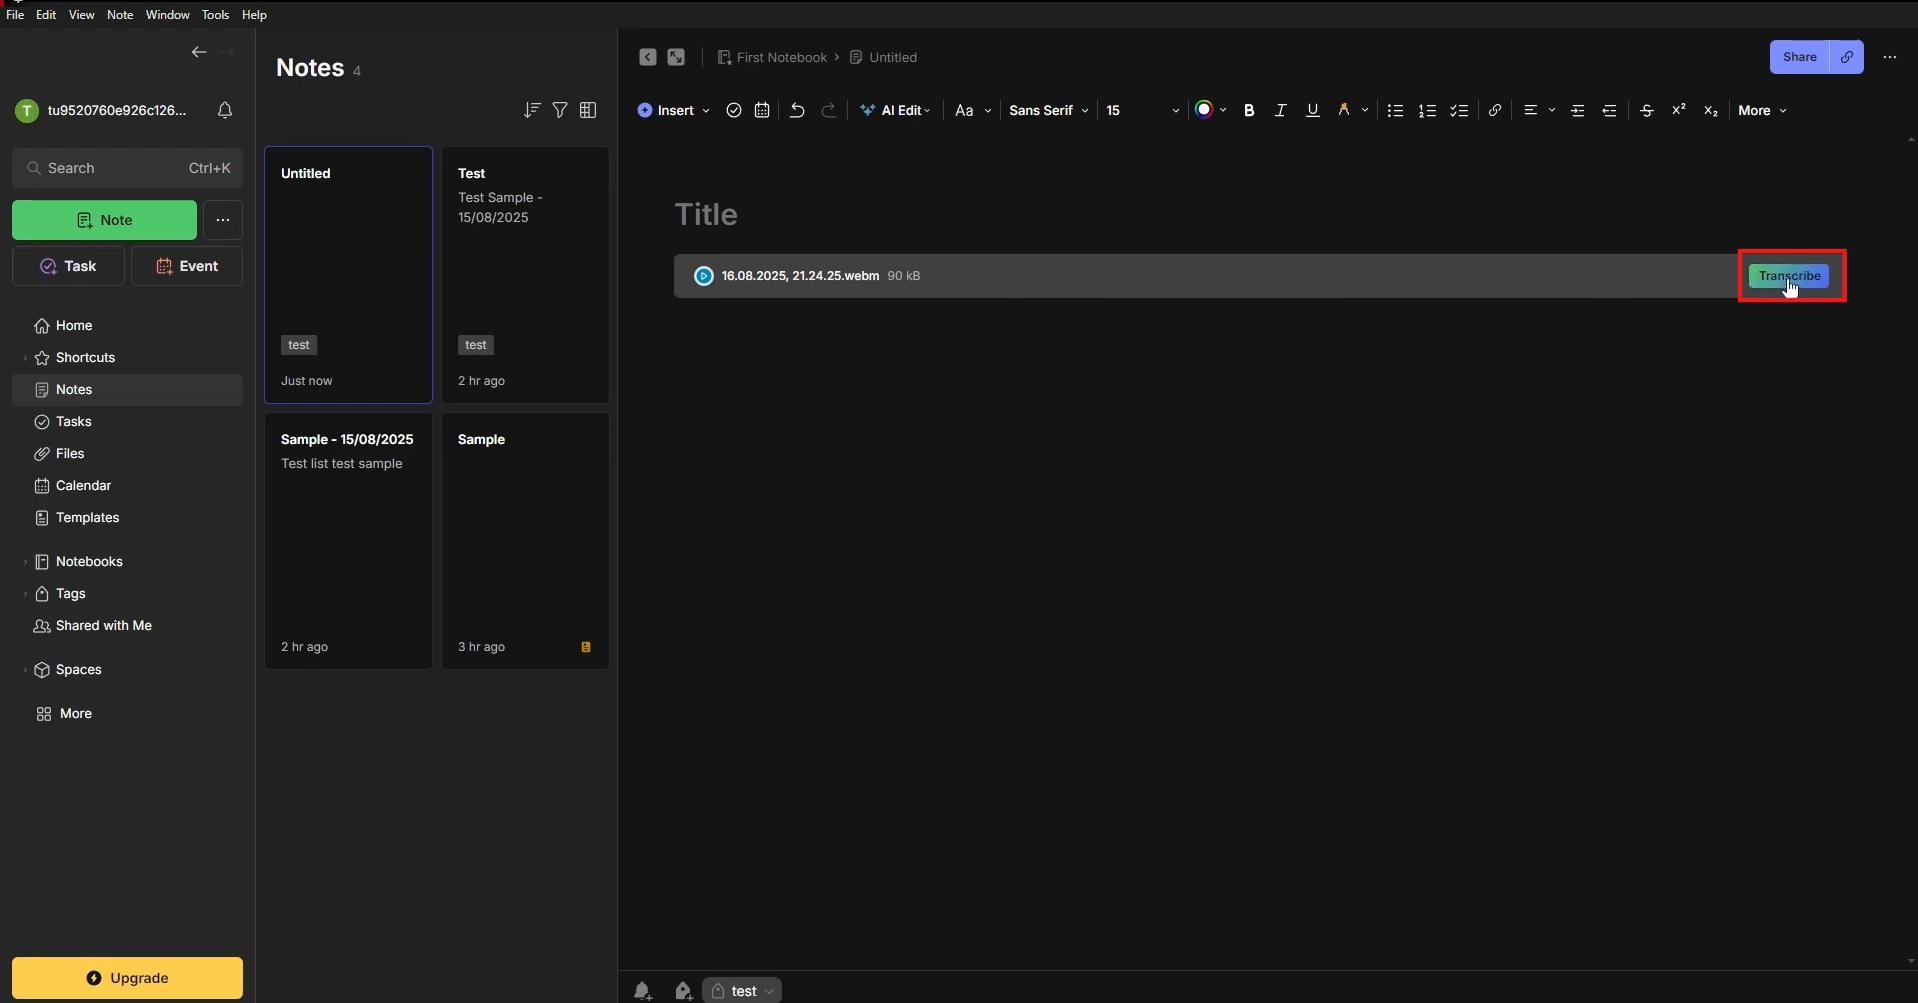Undo the last edit

(x=797, y=111)
